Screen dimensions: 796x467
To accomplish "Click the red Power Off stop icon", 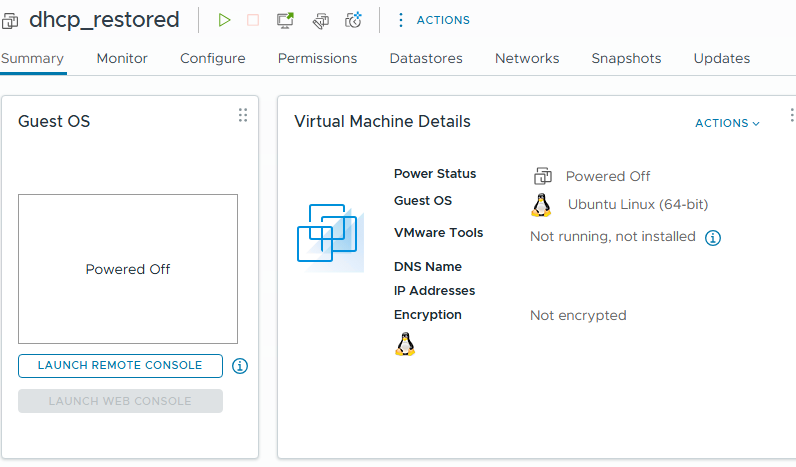I will tap(253, 20).
